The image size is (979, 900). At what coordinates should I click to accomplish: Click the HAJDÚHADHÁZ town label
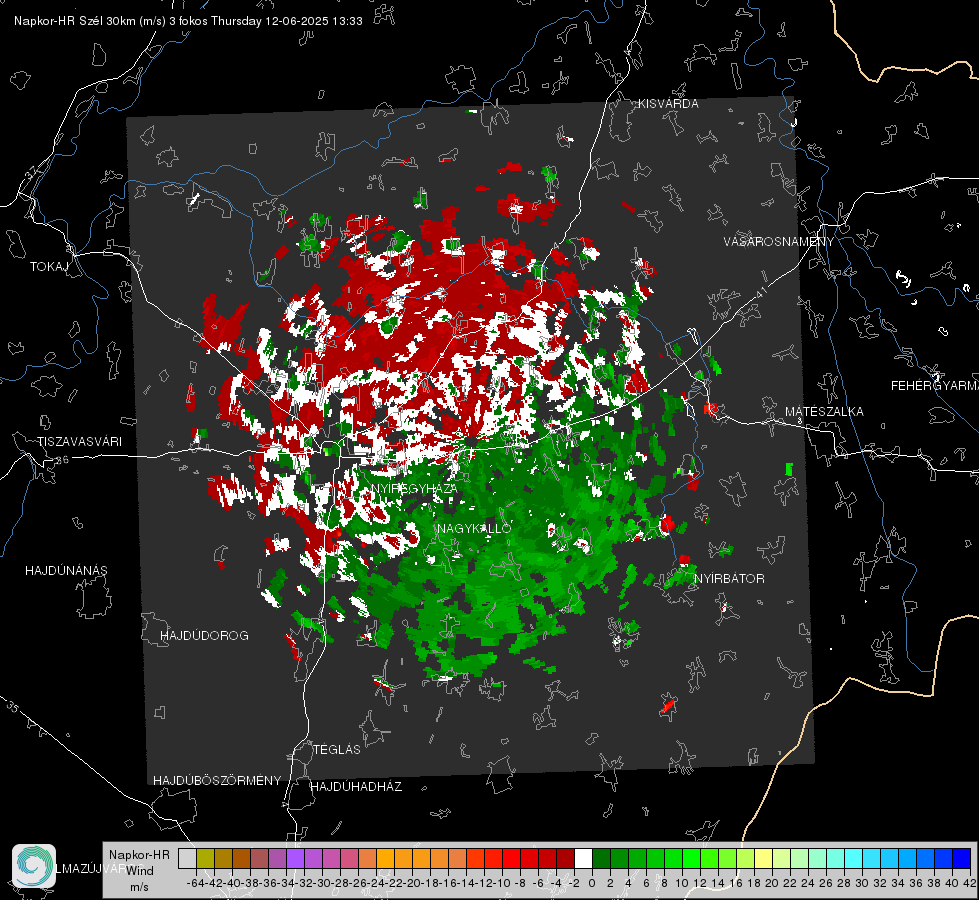pyautogui.click(x=356, y=786)
